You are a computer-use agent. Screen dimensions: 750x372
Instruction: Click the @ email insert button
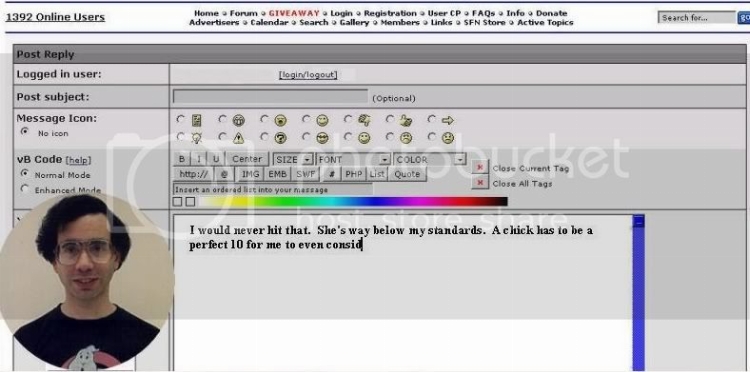(224, 174)
